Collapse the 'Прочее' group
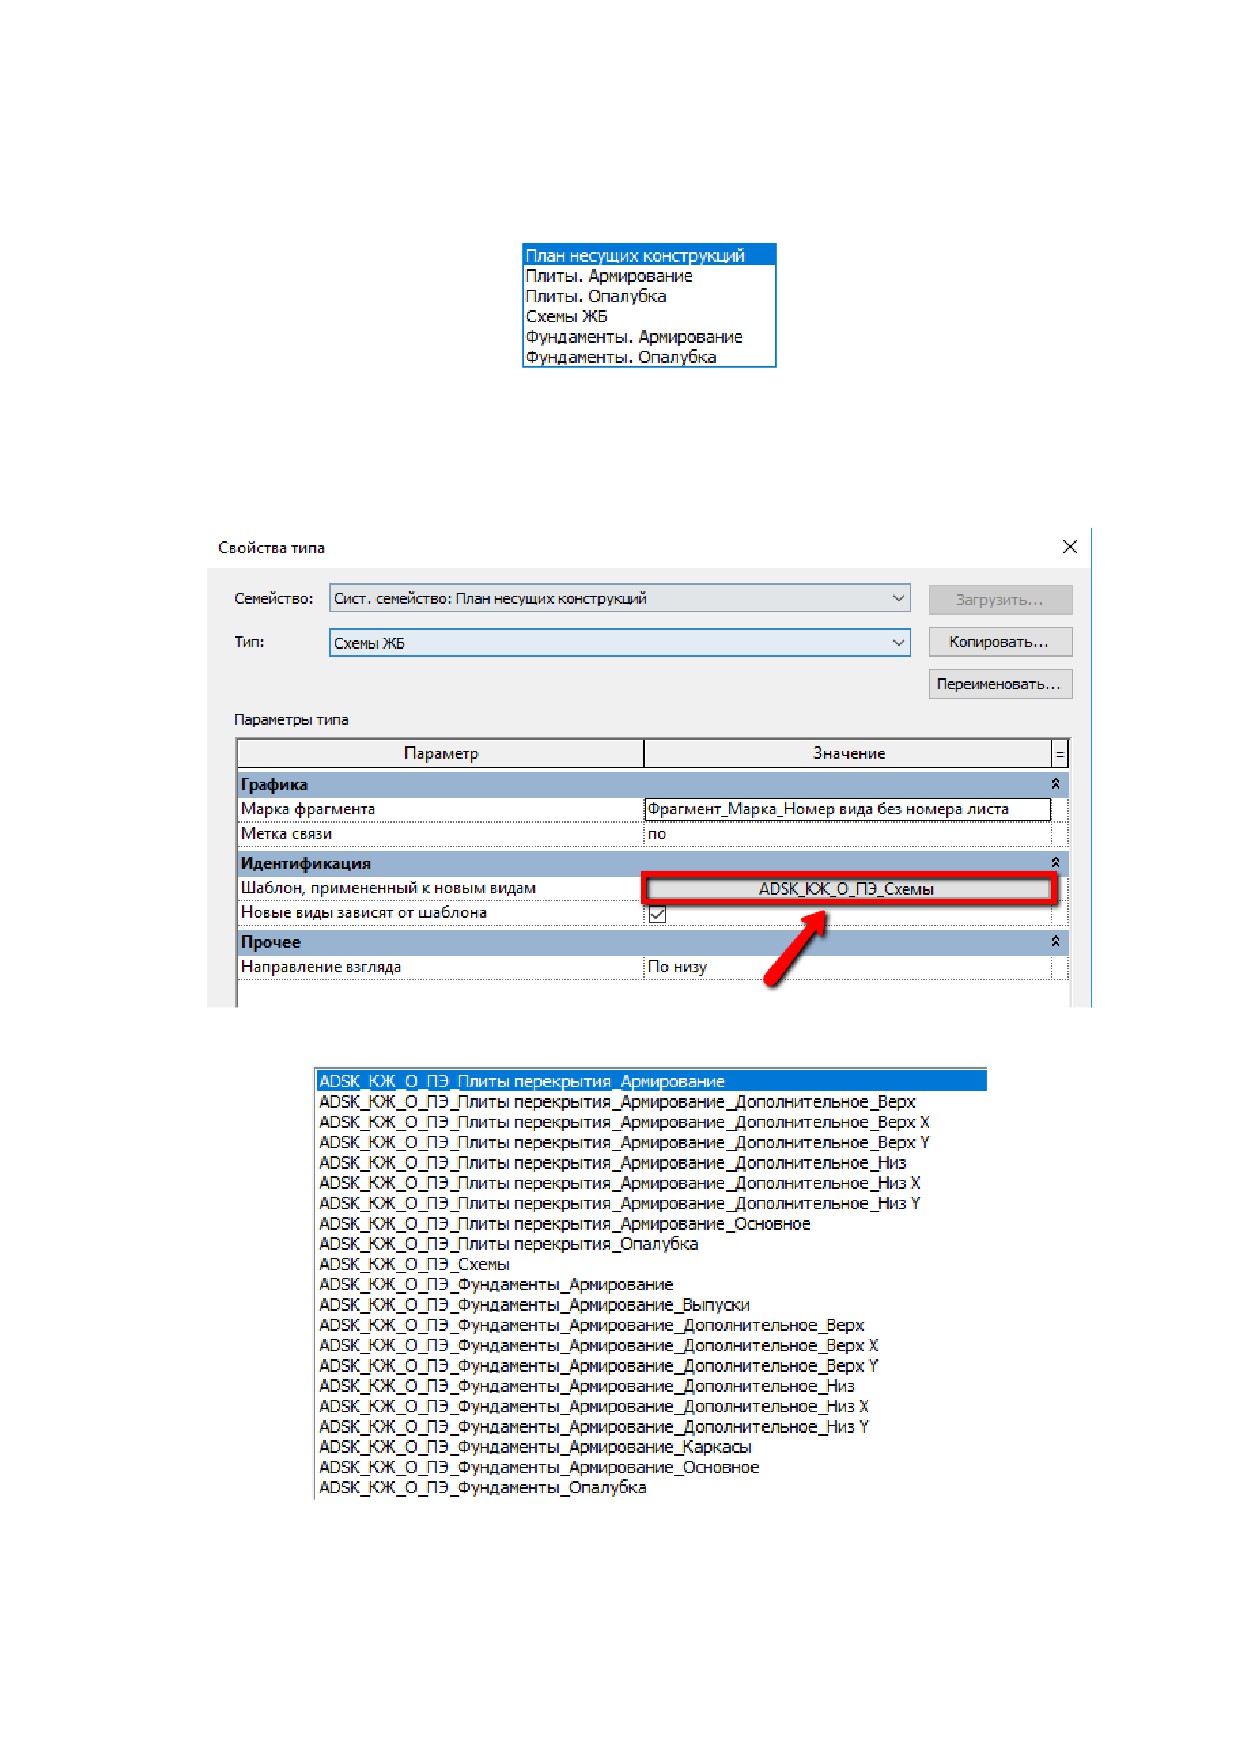The height and width of the screenshot is (1752, 1239). click(1055, 941)
